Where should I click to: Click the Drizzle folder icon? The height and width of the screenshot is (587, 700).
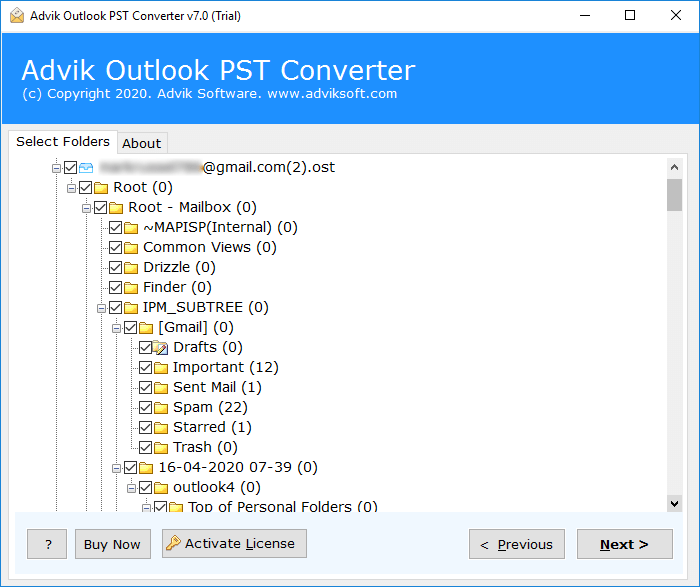[x=131, y=267]
